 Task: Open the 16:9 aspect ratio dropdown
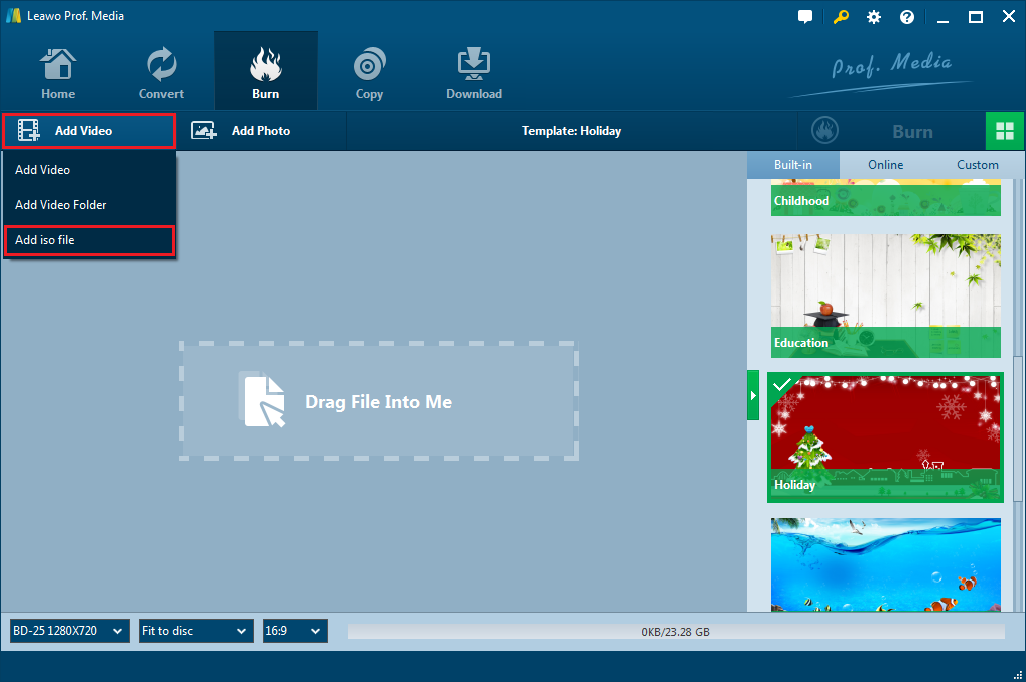tap(295, 631)
